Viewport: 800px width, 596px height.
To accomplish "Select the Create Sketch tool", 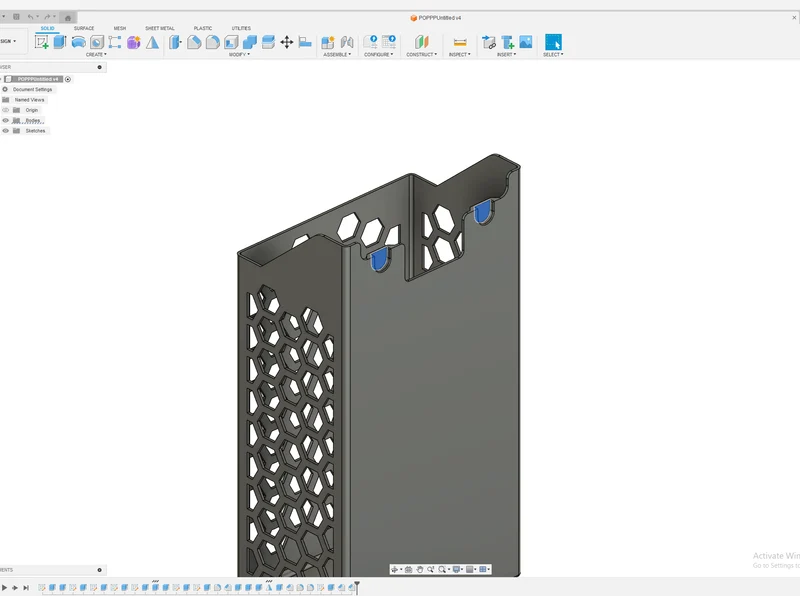I will [x=41, y=42].
